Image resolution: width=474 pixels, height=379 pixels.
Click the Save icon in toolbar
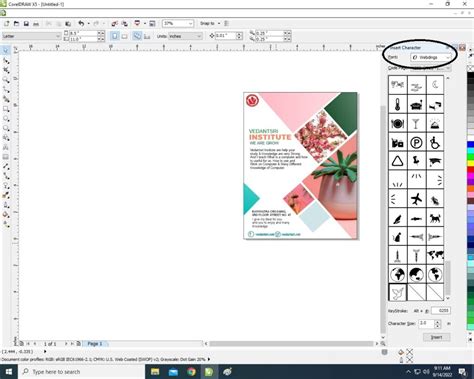point(26,24)
